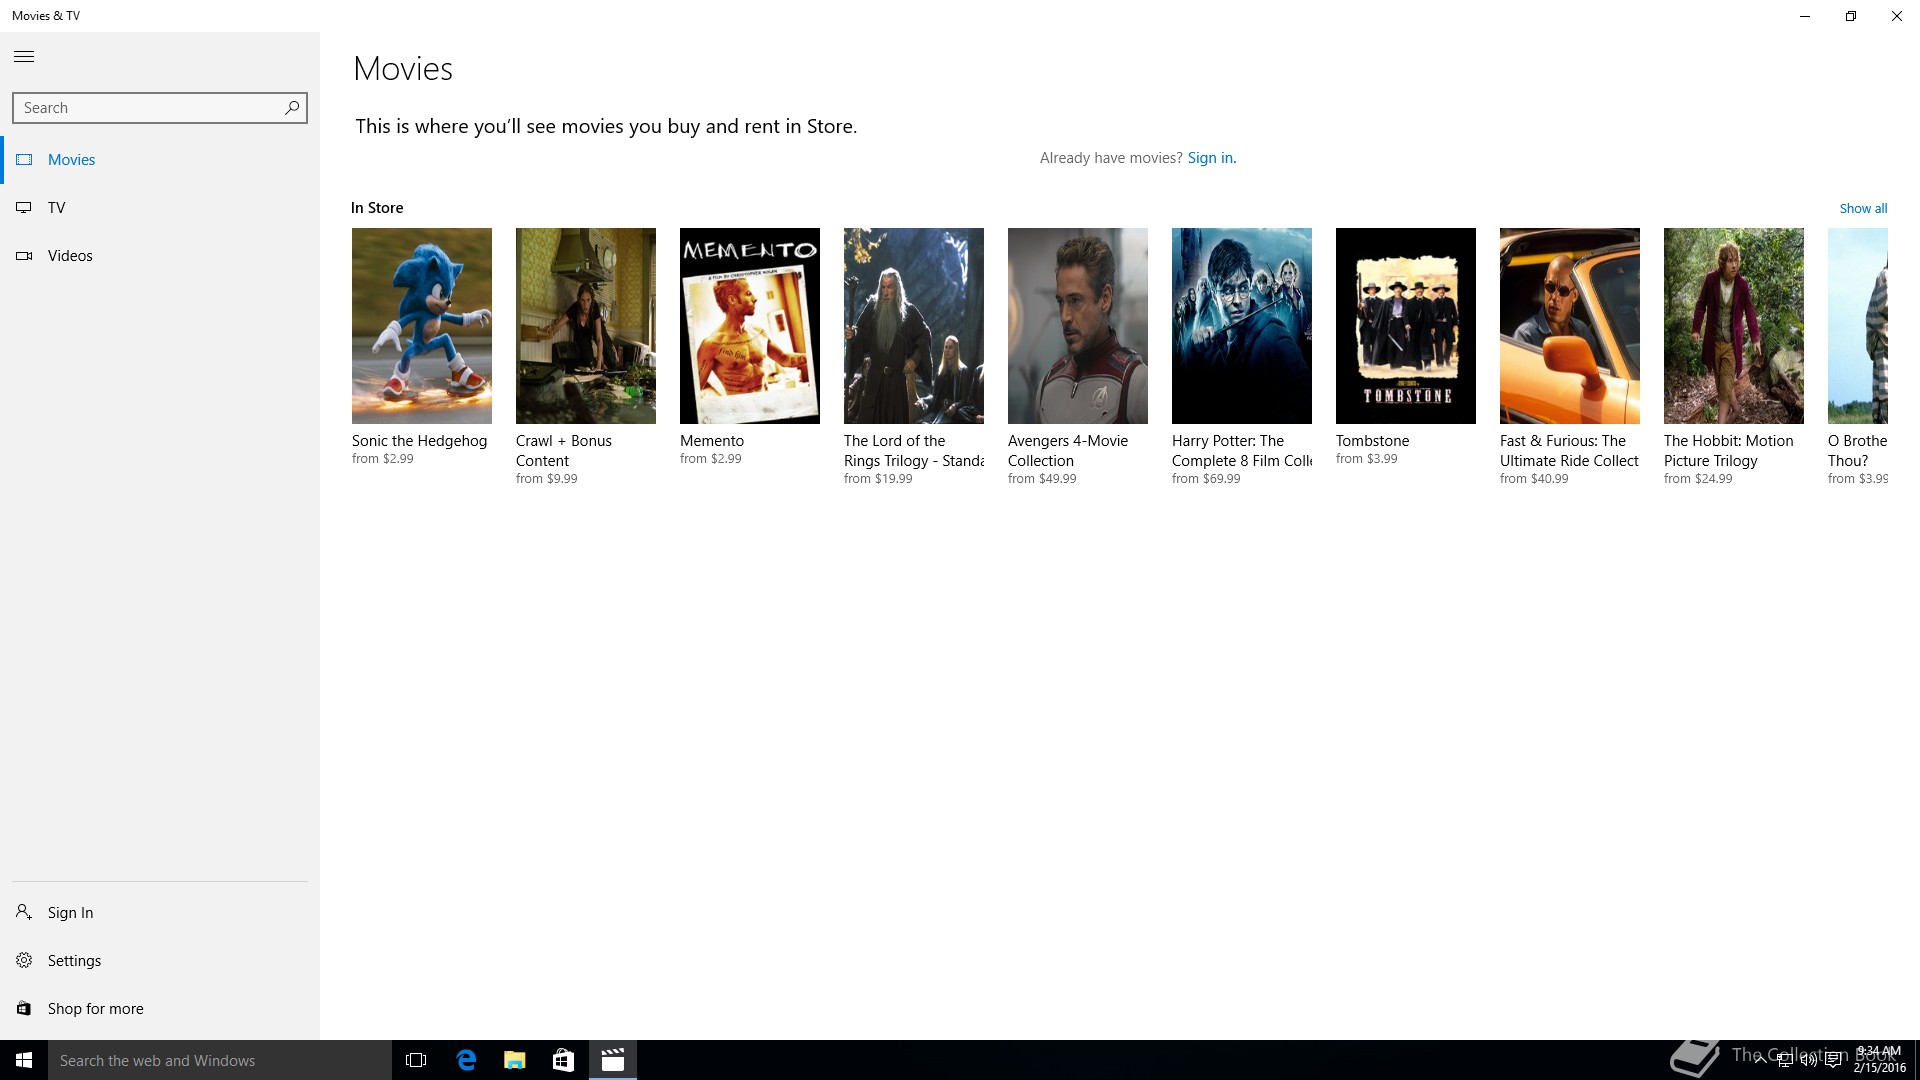Click the Videos camera icon
Image resolution: width=1920 pixels, height=1080 pixels.
click(24, 256)
